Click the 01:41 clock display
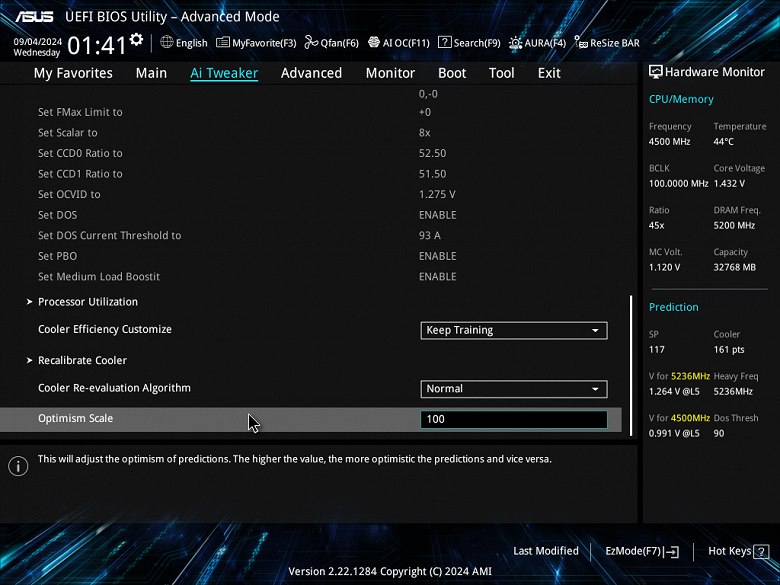This screenshot has height=585, width=780. pyautogui.click(x=97, y=46)
